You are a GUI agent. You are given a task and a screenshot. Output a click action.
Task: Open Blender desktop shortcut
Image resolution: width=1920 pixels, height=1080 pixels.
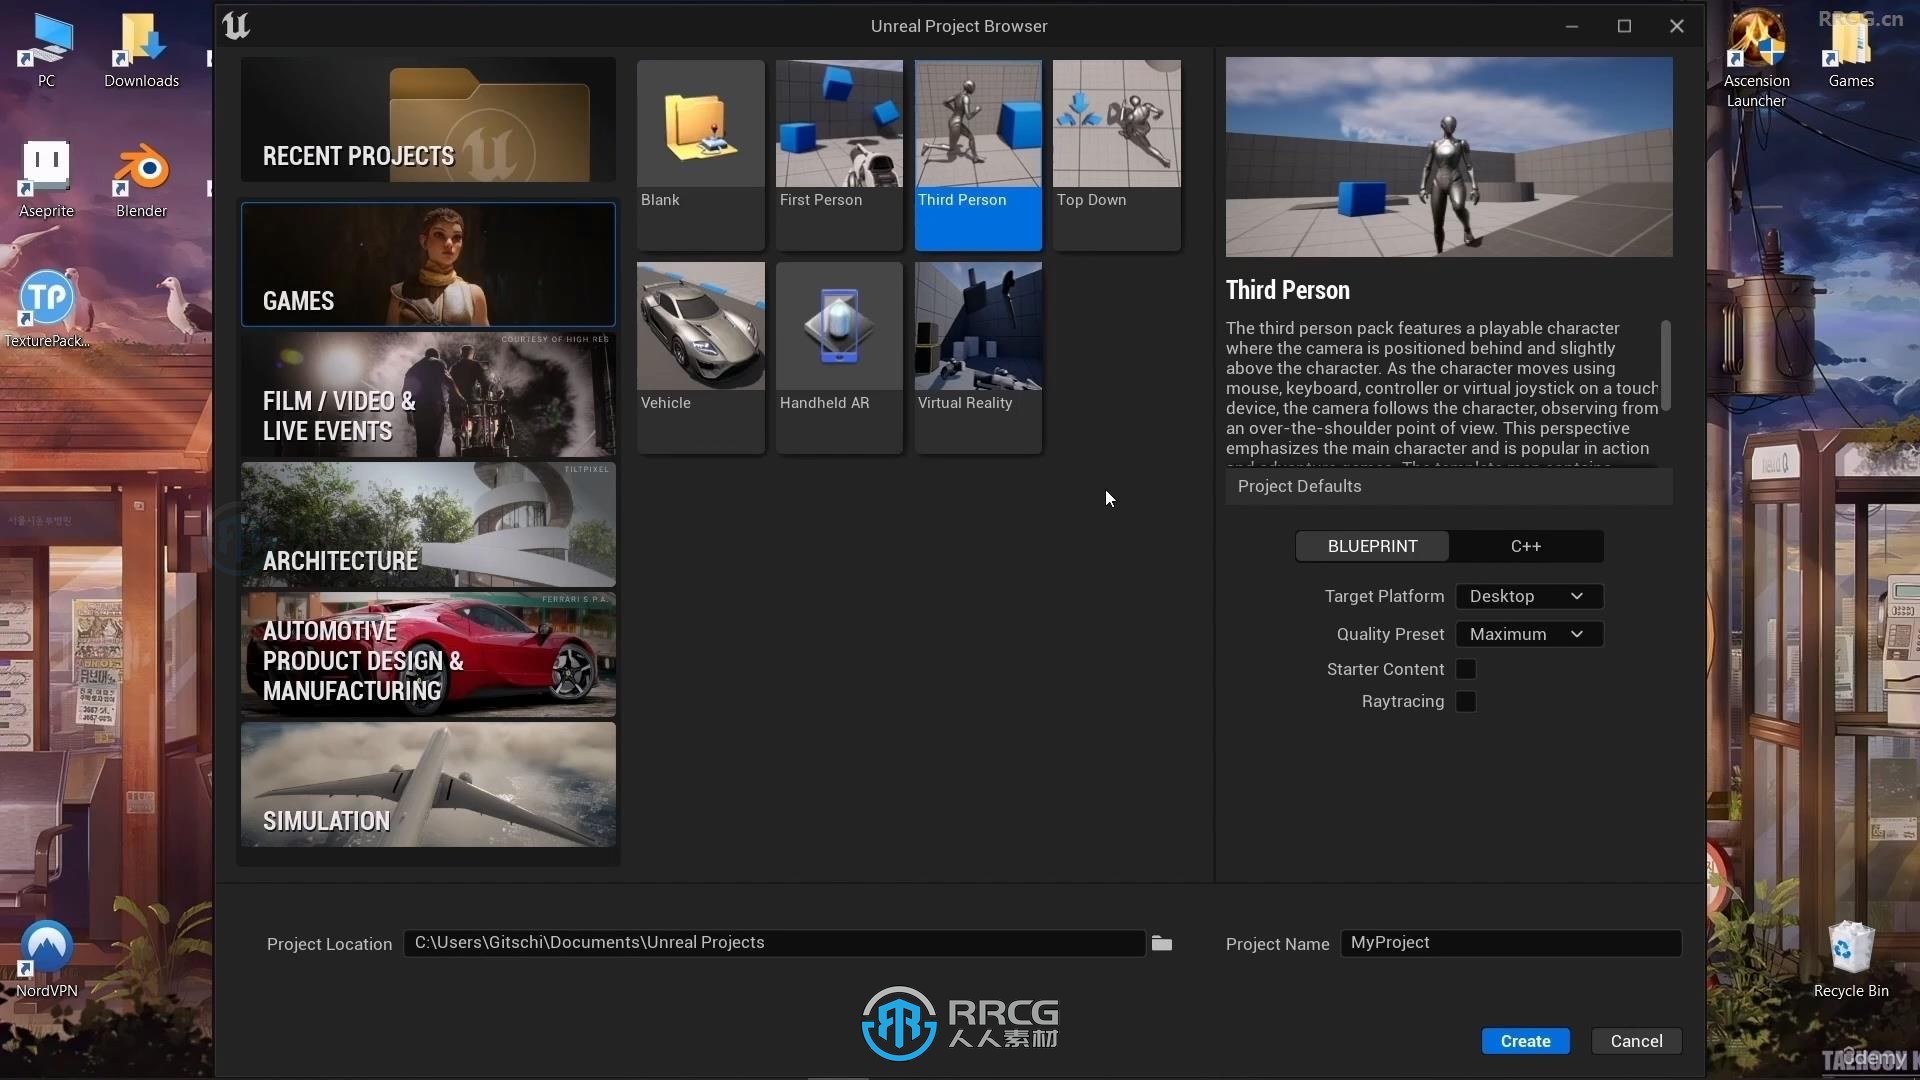click(141, 180)
